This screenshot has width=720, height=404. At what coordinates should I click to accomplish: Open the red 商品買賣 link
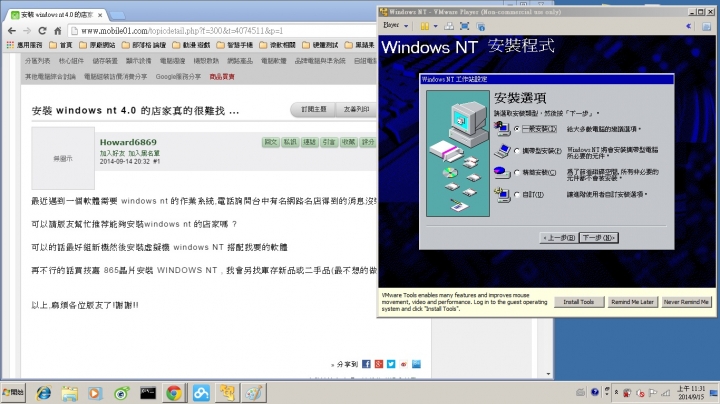(222, 77)
